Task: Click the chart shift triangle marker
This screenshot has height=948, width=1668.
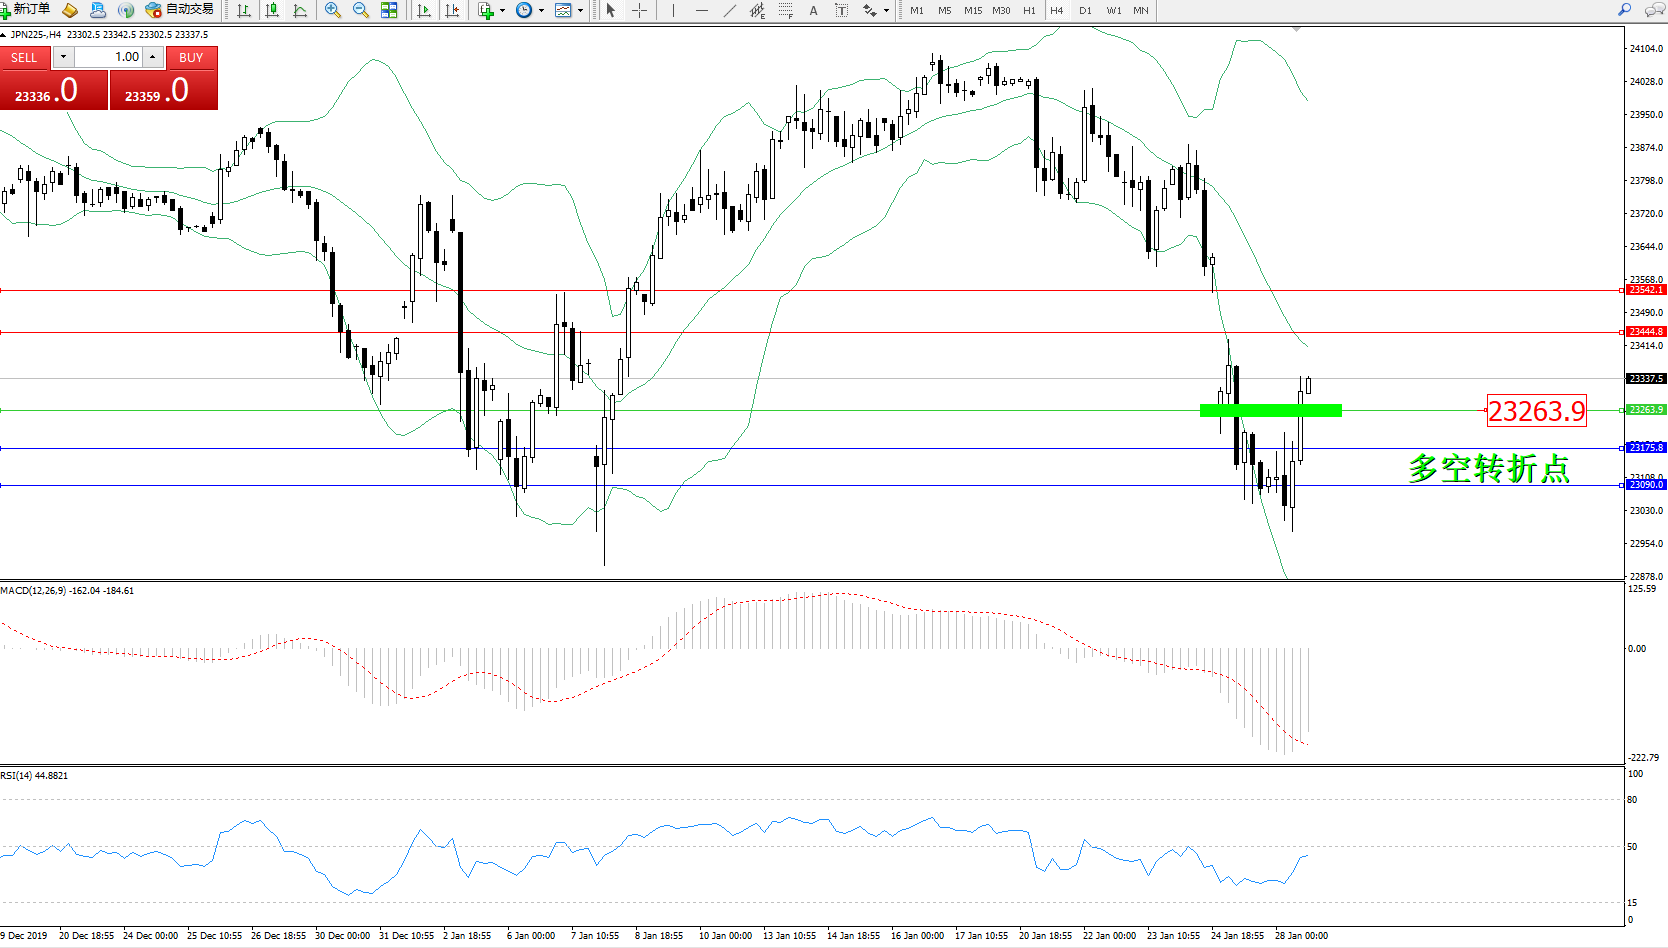Action: tap(1297, 30)
